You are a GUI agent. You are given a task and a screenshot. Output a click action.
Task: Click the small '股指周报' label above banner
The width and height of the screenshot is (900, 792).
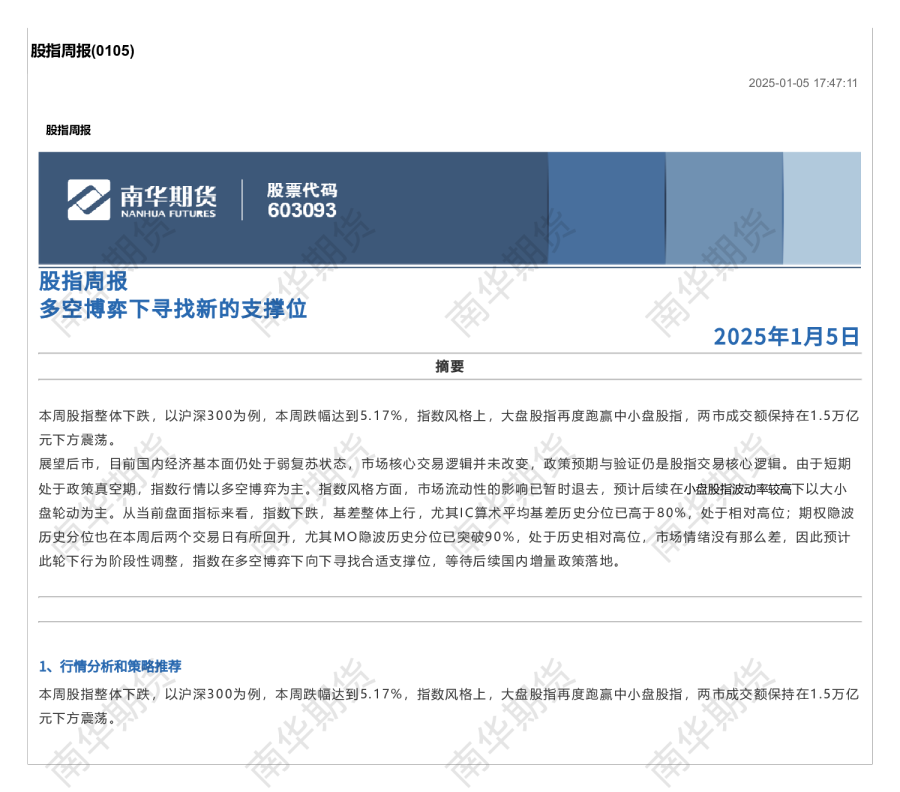tap(68, 130)
